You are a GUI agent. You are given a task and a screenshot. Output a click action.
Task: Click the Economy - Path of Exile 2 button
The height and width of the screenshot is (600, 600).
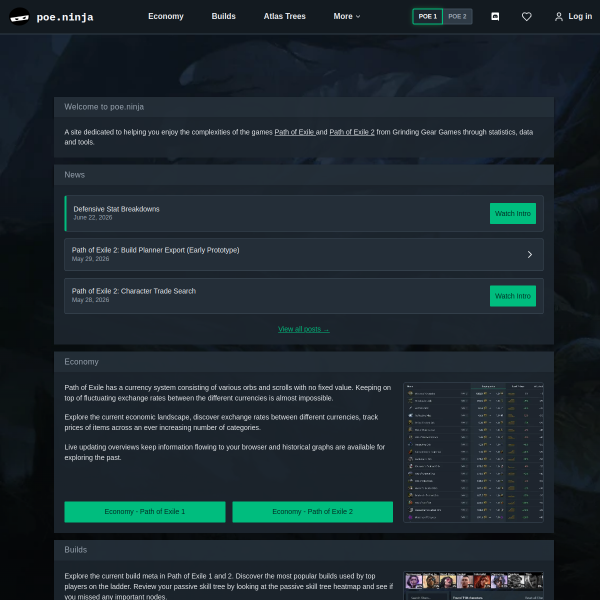[x=312, y=512]
